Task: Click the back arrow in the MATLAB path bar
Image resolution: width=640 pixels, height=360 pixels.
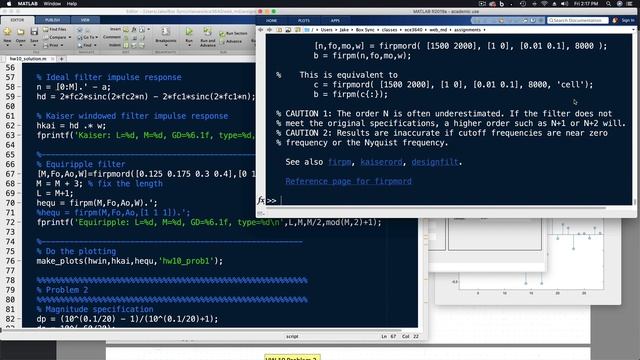Action: [x=260, y=30]
